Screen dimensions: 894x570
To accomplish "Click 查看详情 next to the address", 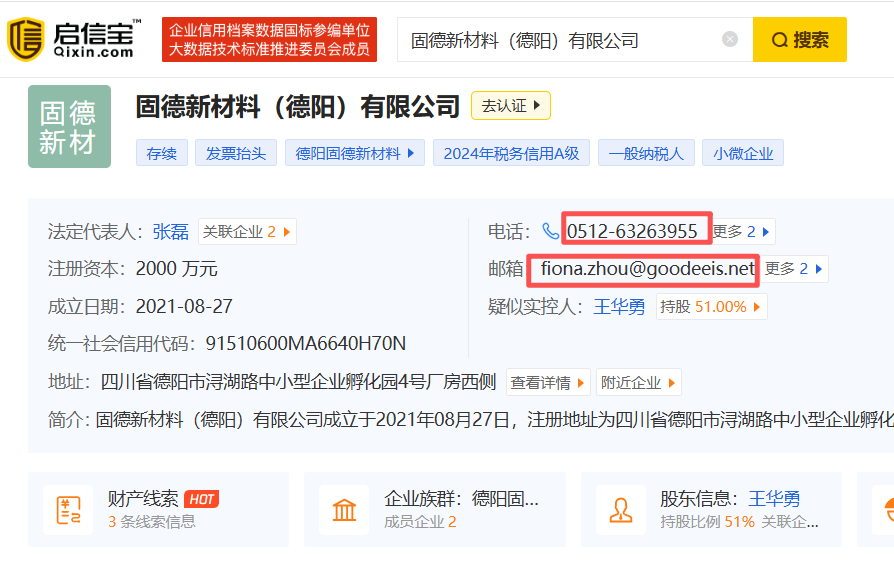I will (x=548, y=382).
